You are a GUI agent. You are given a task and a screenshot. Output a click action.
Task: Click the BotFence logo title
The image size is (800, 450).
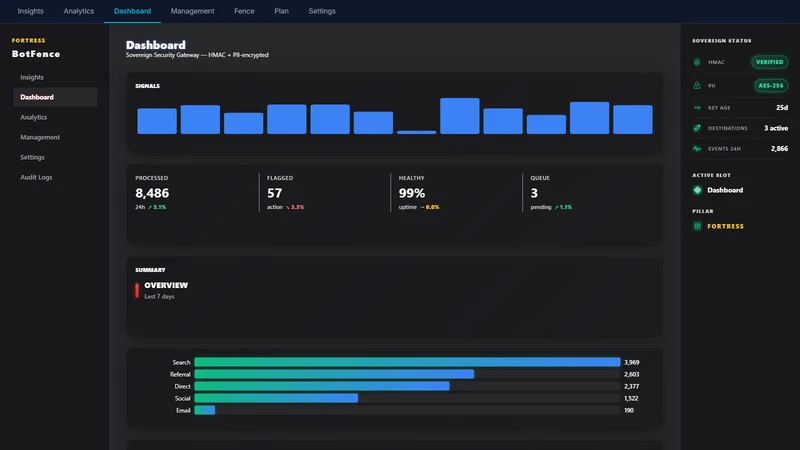(36, 54)
